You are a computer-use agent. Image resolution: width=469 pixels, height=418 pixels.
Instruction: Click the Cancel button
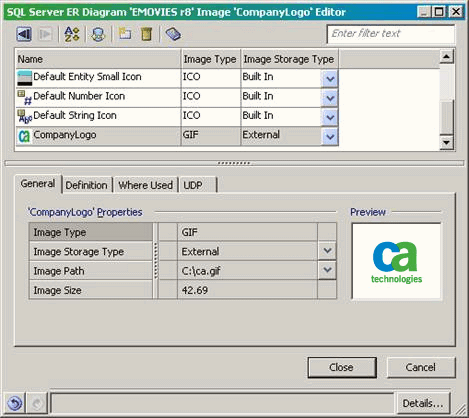point(420,367)
